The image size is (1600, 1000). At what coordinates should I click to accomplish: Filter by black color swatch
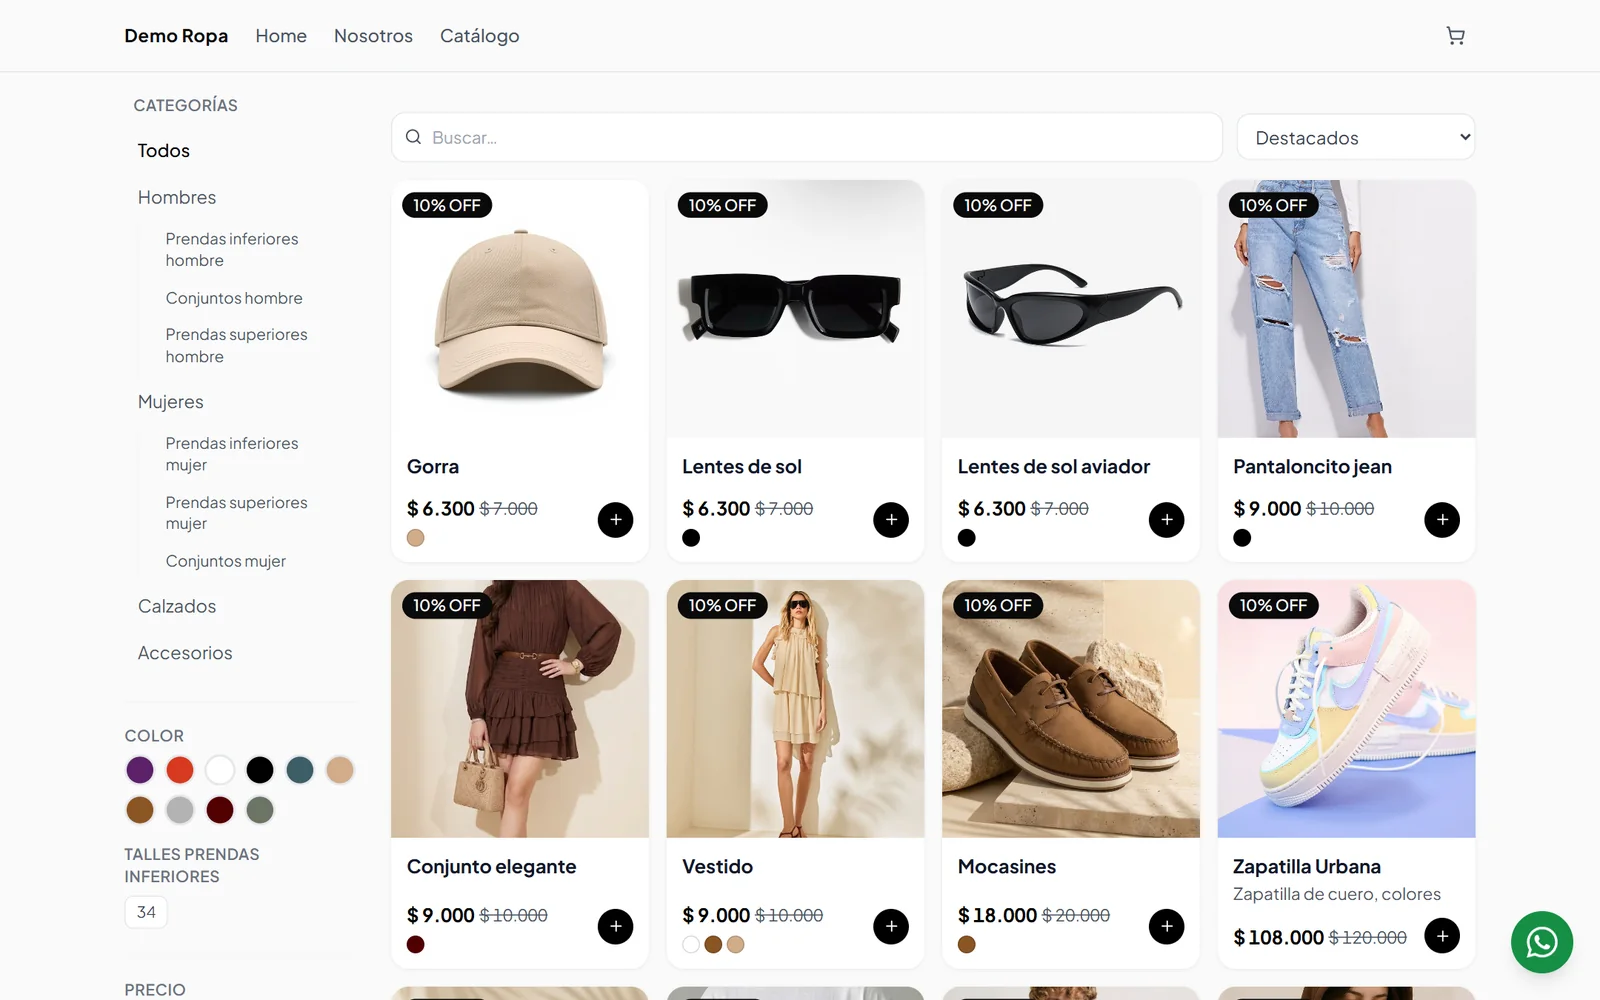coord(260,770)
